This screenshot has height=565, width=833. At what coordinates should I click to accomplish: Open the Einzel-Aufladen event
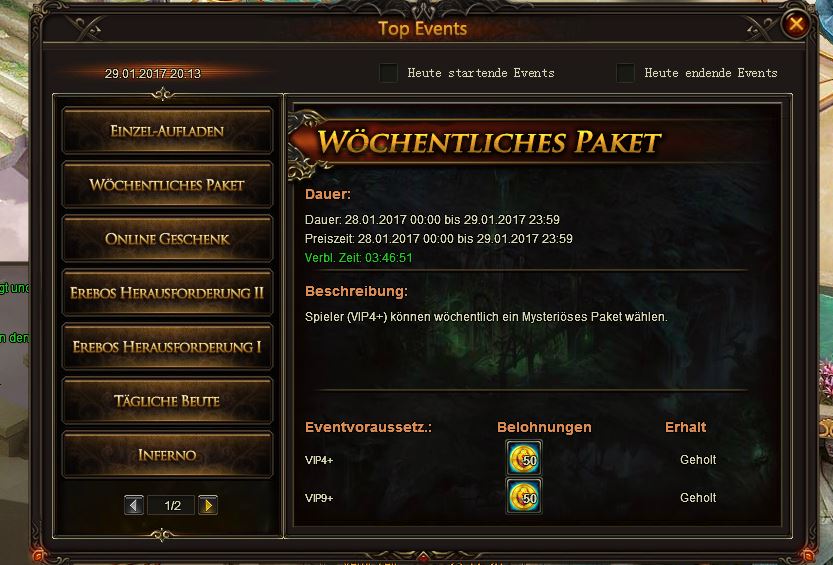[x=167, y=131]
